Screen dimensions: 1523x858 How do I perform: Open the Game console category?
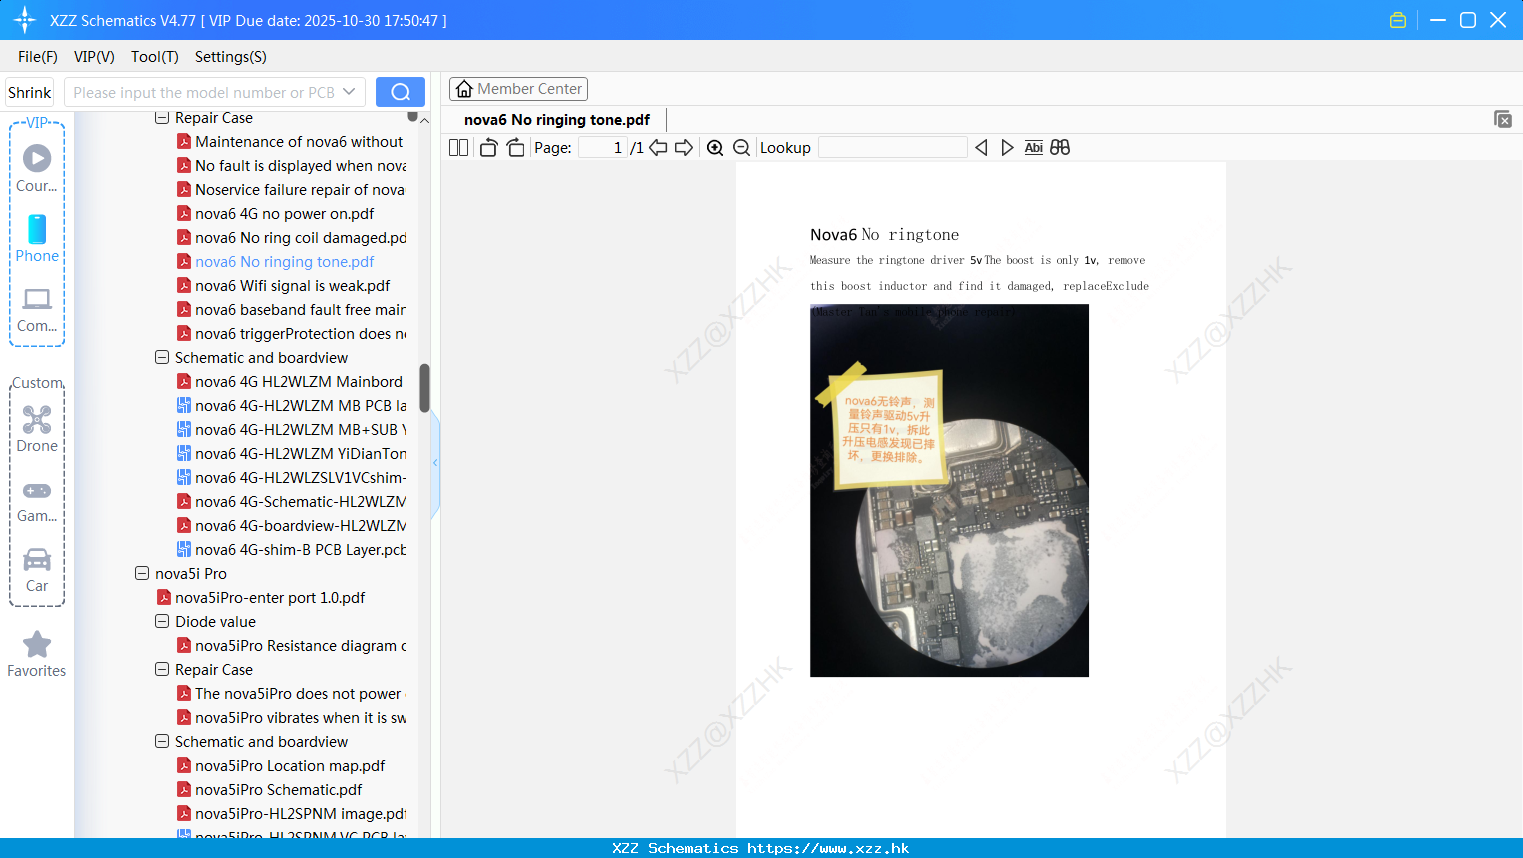tap(37, 500)
